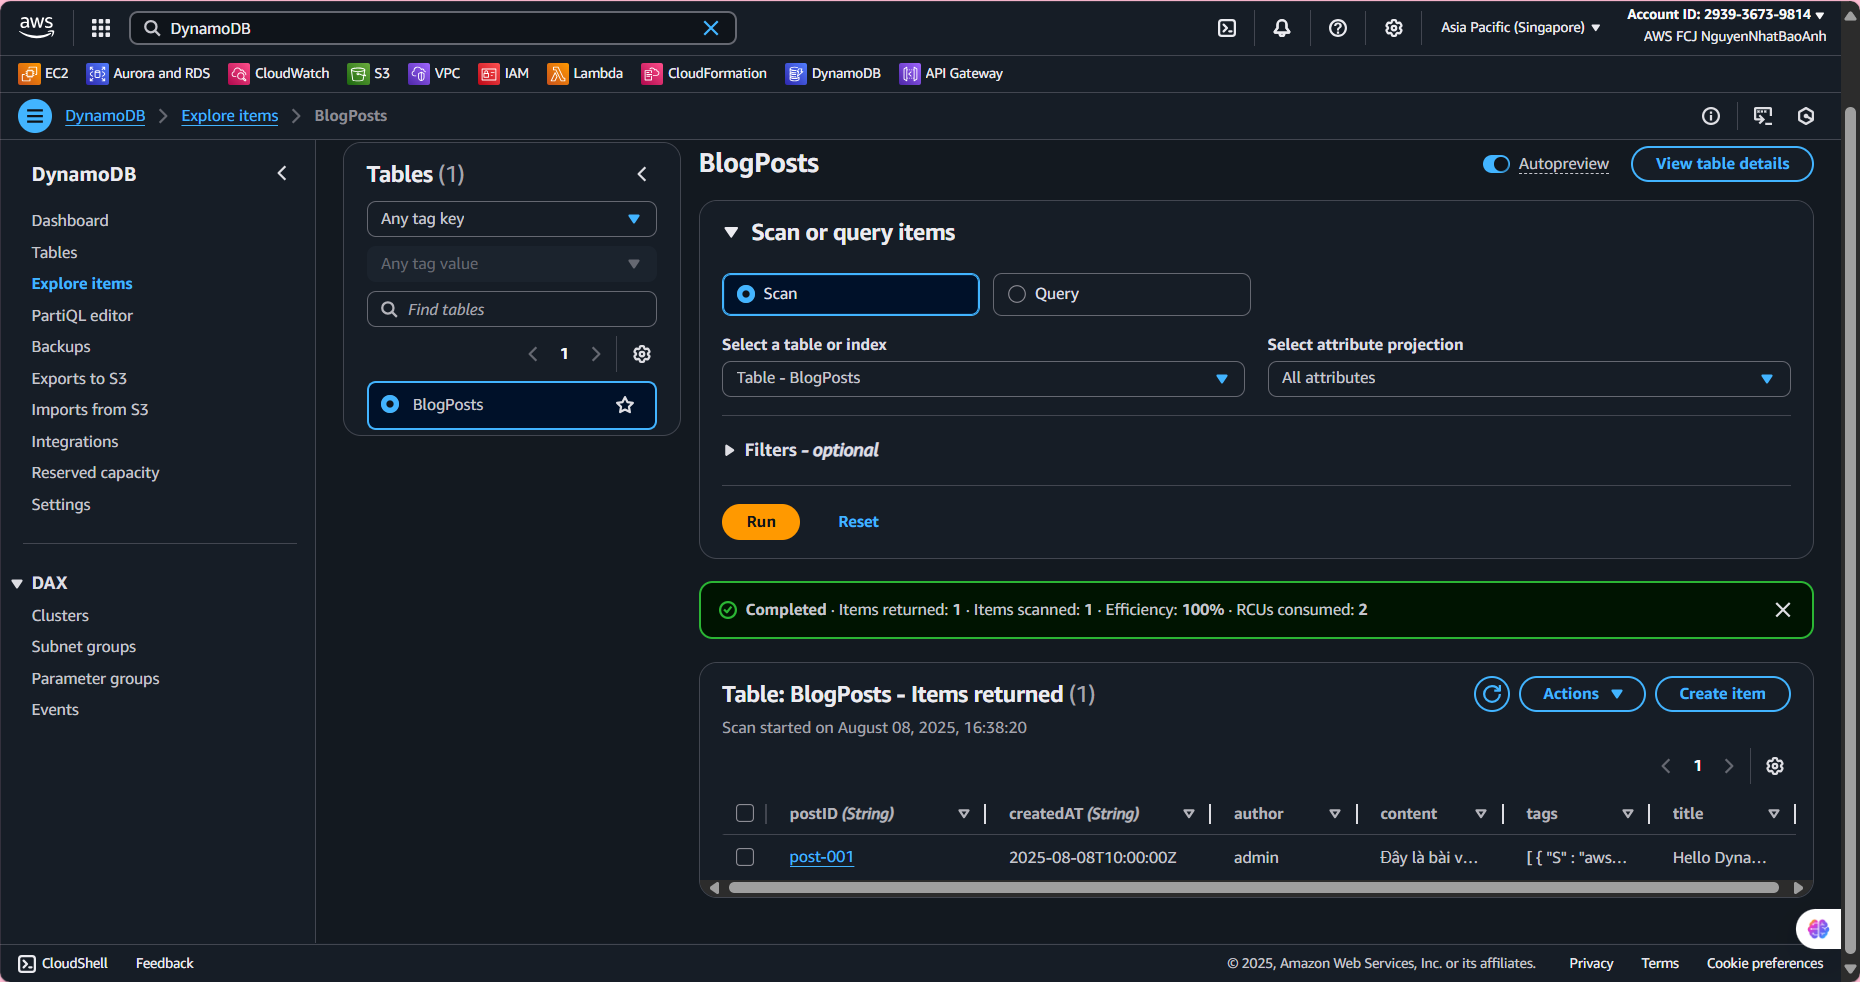Select the Query radio option
1860x982 pixels.
(x=1017, y=294)
